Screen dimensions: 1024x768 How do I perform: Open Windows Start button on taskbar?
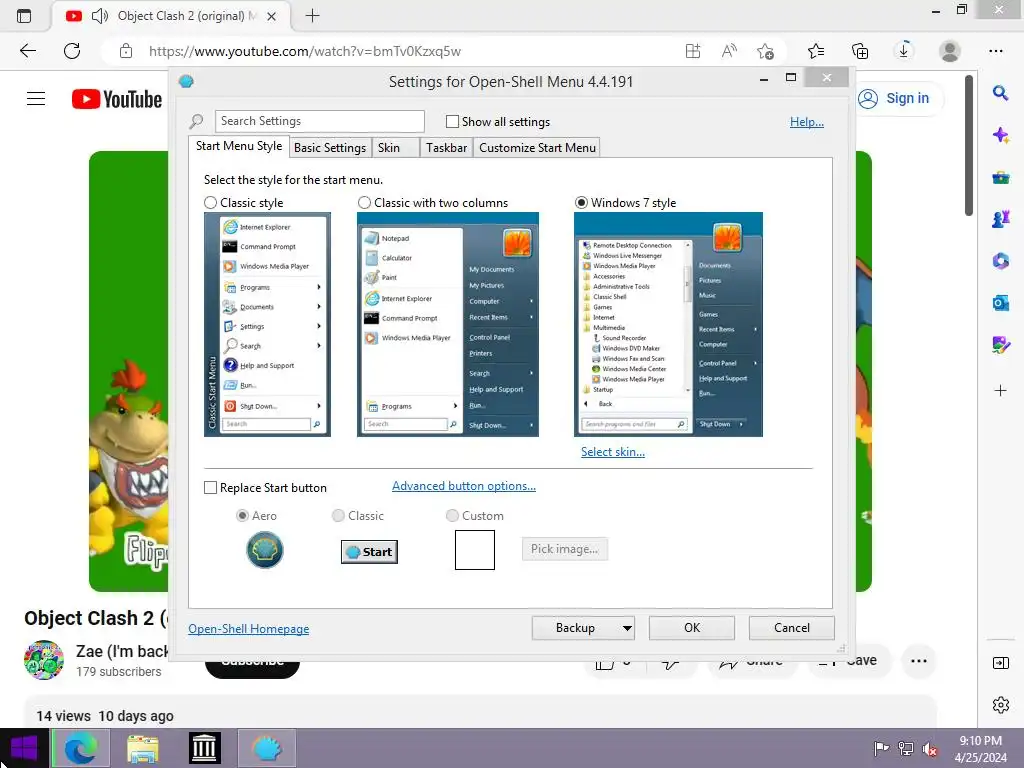24,748
